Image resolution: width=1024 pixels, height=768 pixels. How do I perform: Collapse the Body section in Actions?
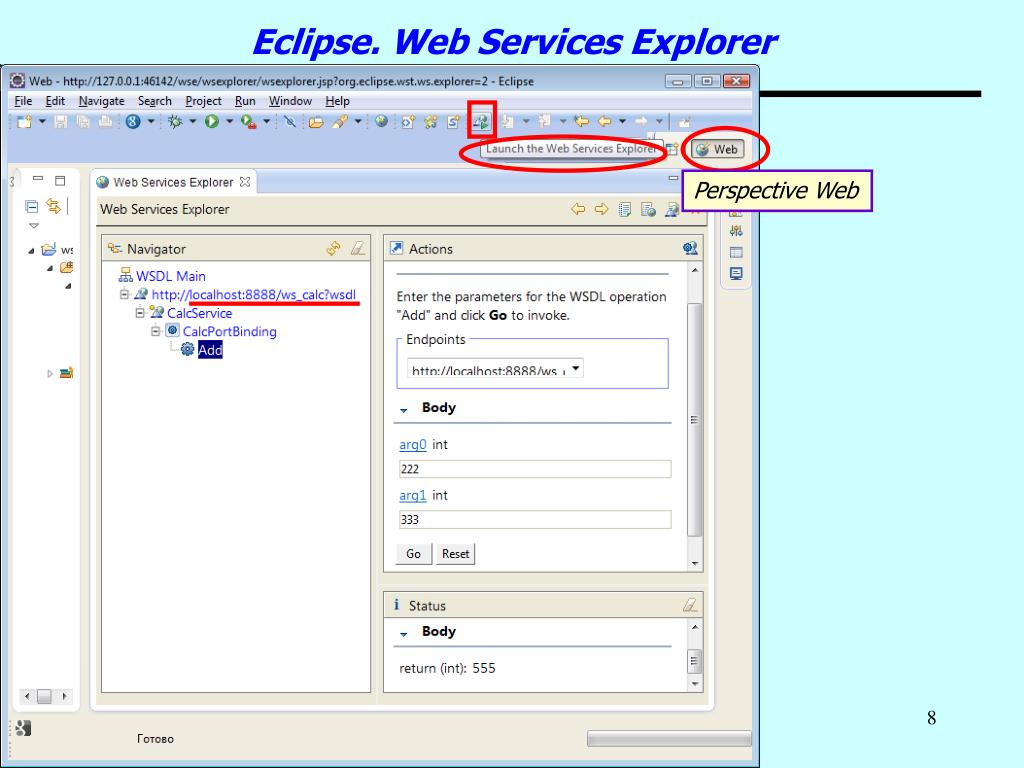[x=404, y=409]
